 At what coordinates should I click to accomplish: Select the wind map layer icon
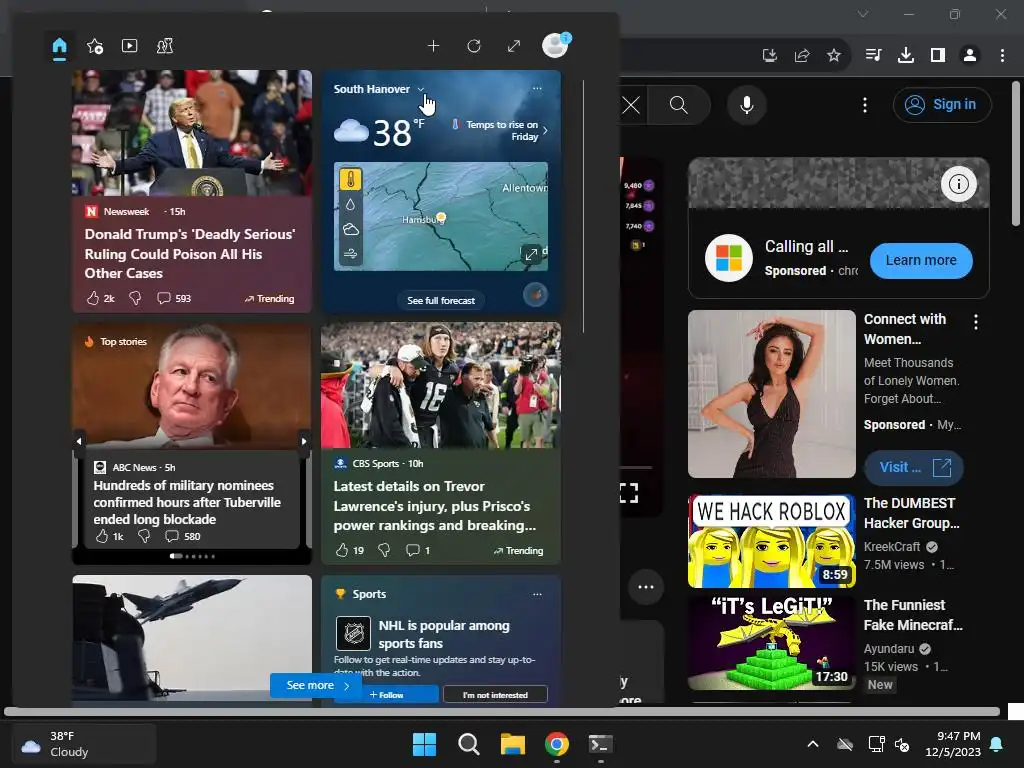point(351,253)
